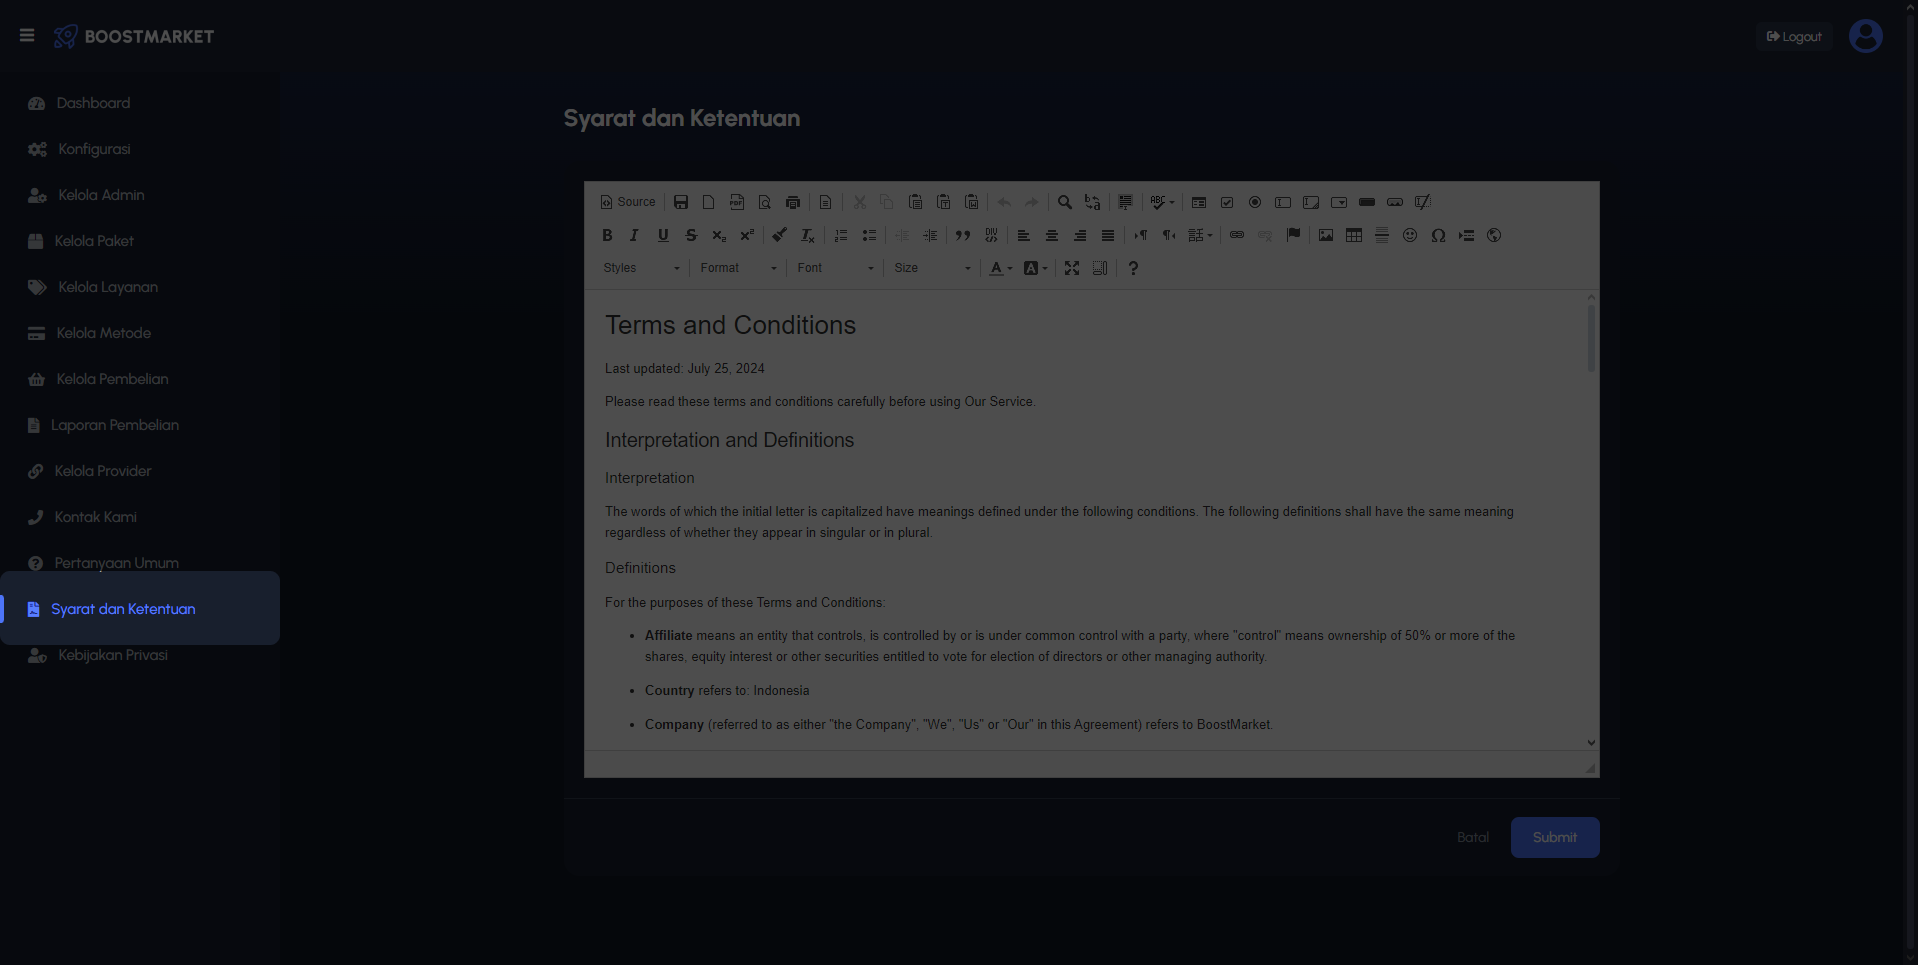This screenshot has height=965, width=1918.
Task: Insert a Special Character (omega icon)
Action: tap(1438, 235)
